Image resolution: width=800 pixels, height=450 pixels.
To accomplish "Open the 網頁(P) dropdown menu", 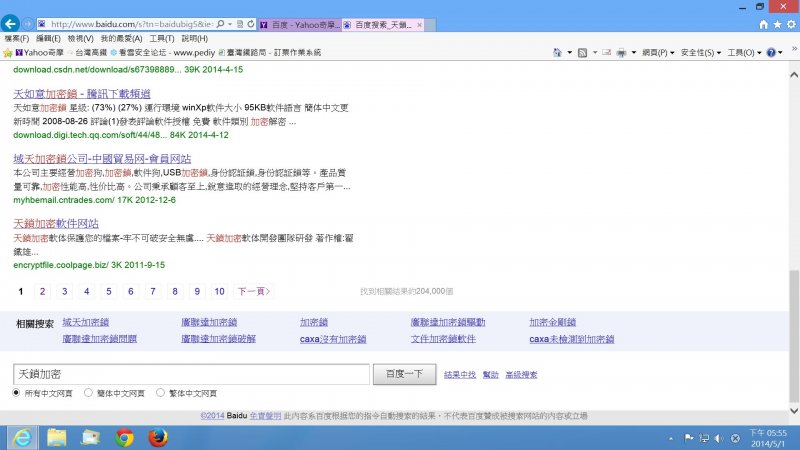I will [x=658, y=53].
